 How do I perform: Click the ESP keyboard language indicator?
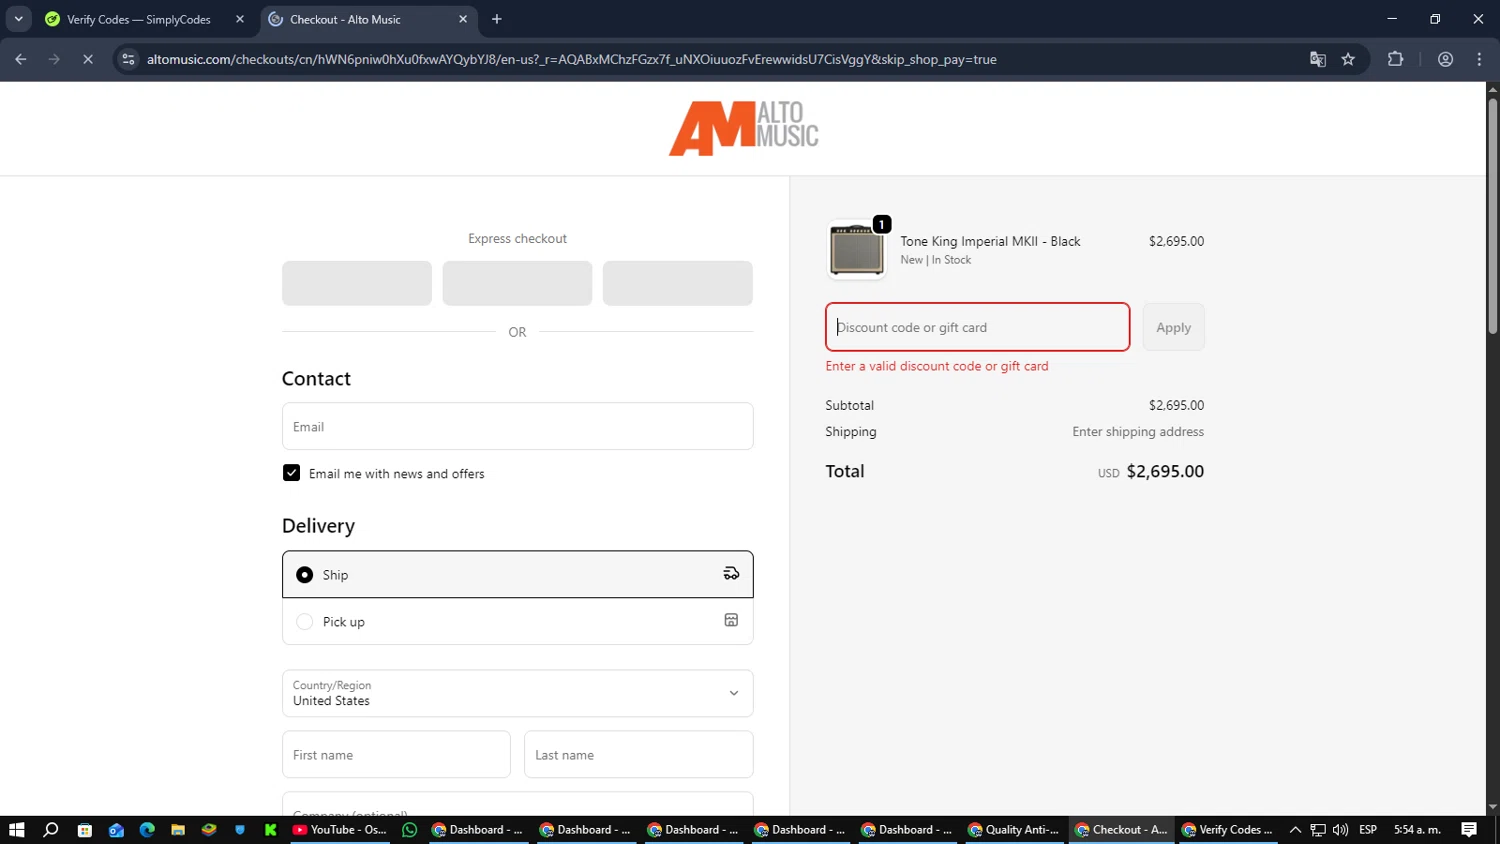(1368, 830)
